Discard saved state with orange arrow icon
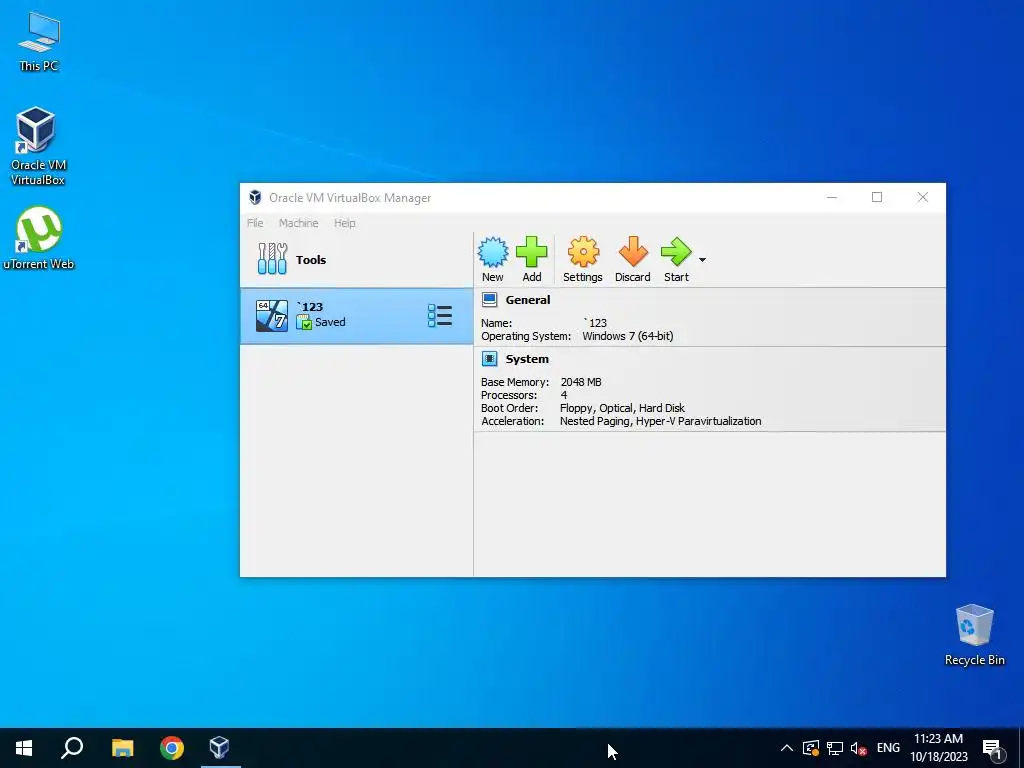 [x=633, y=252]
